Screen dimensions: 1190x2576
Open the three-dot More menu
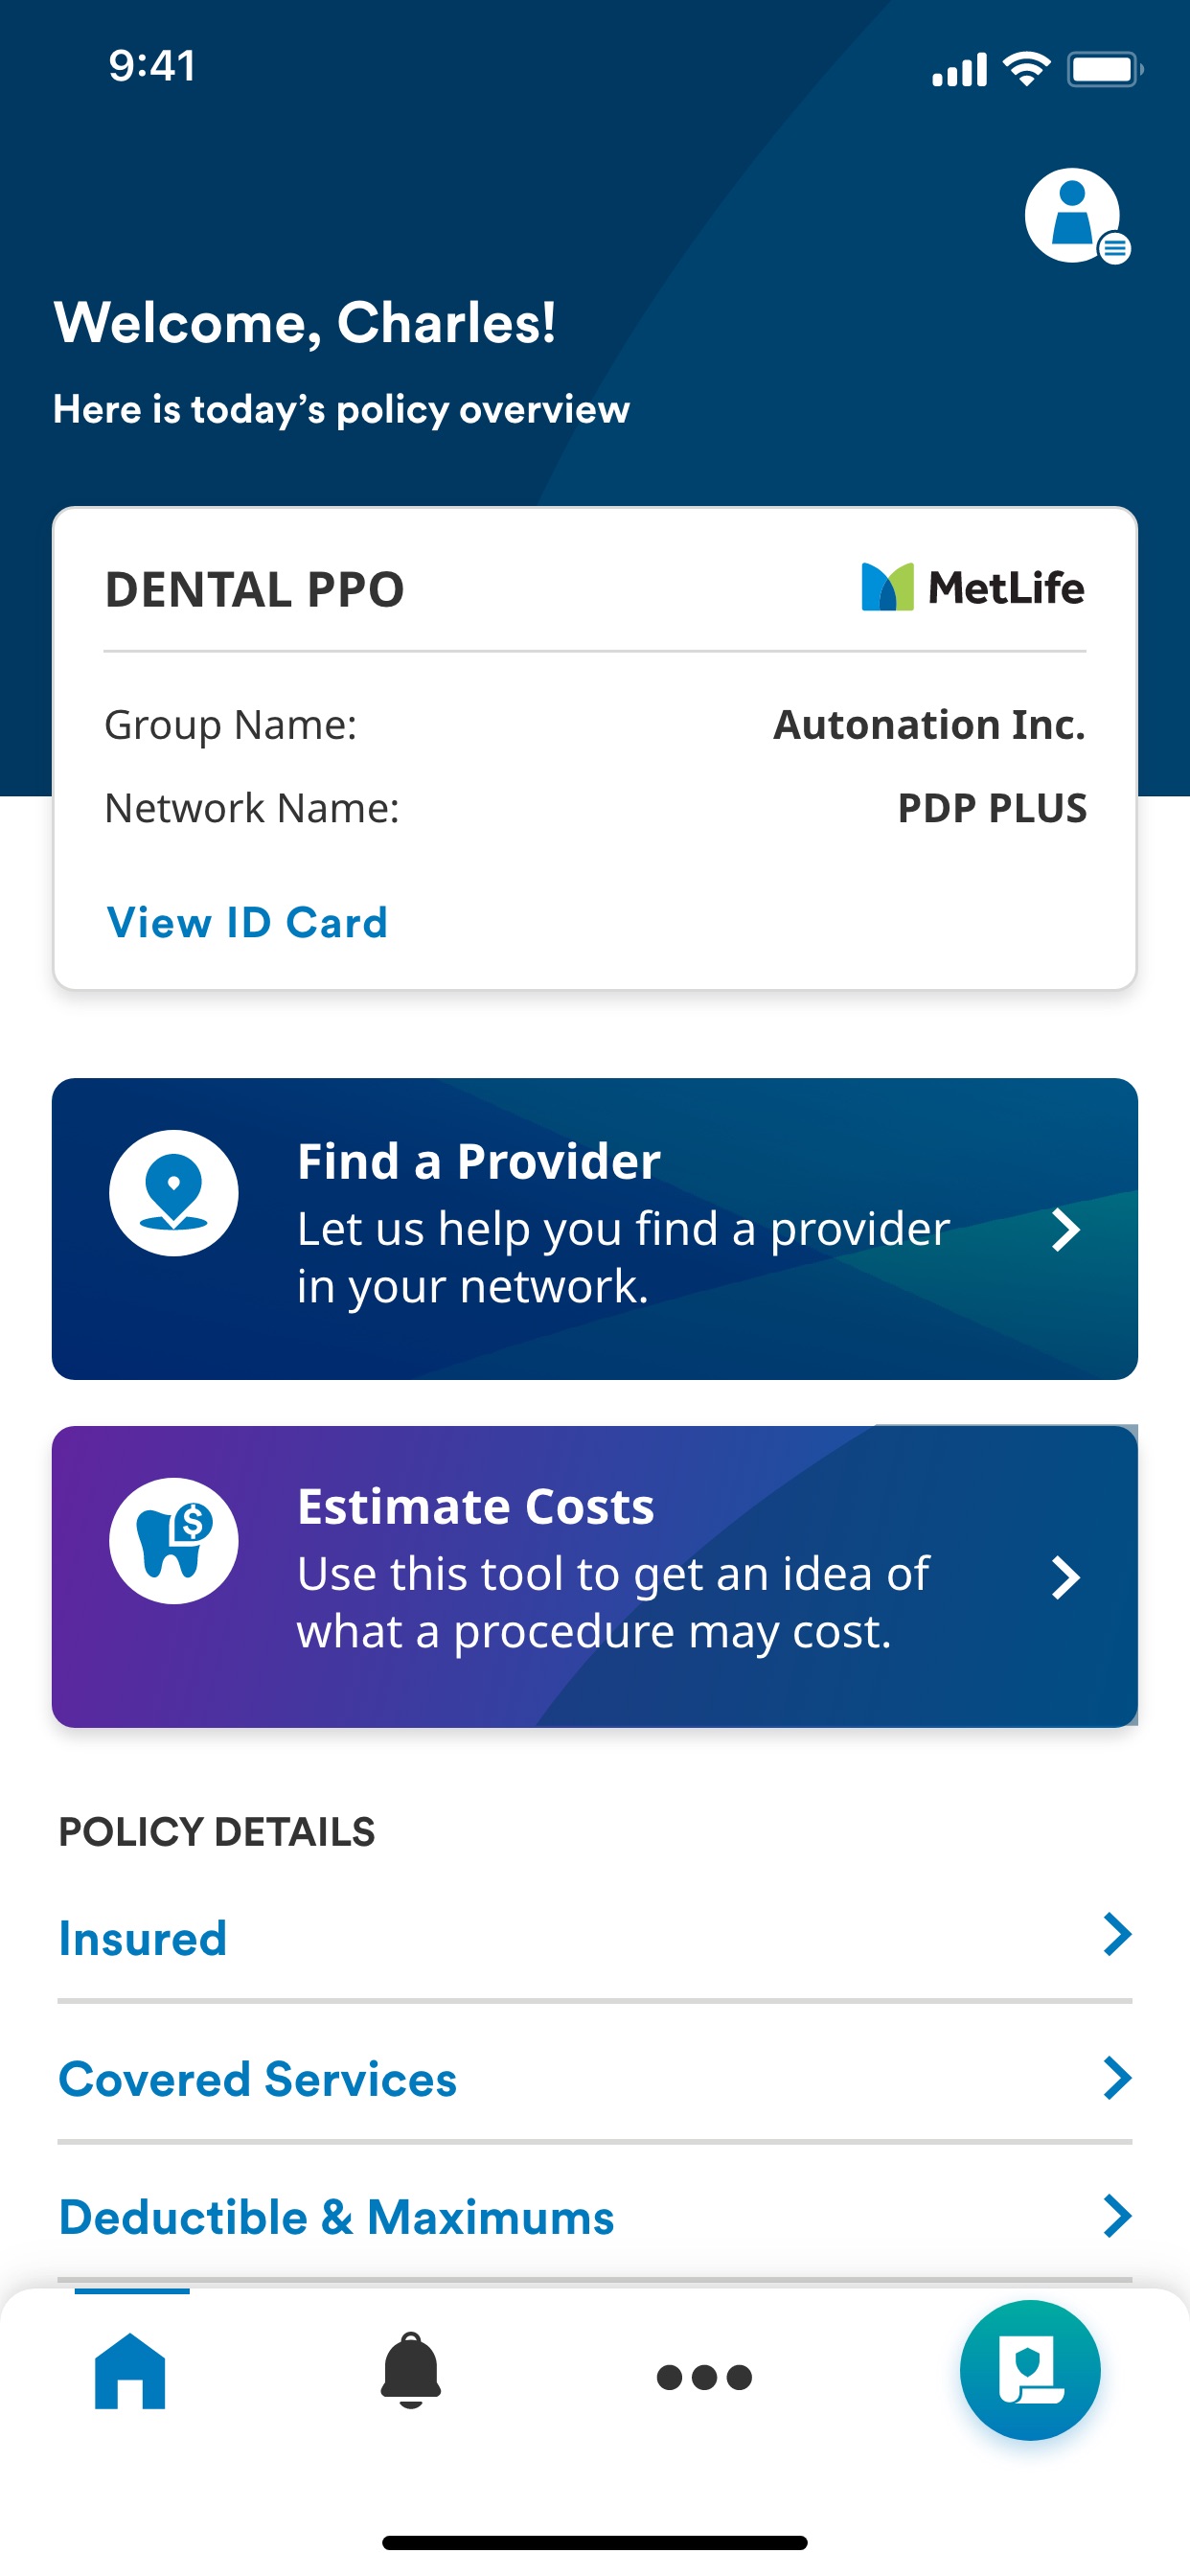(x=704, y=2377)
